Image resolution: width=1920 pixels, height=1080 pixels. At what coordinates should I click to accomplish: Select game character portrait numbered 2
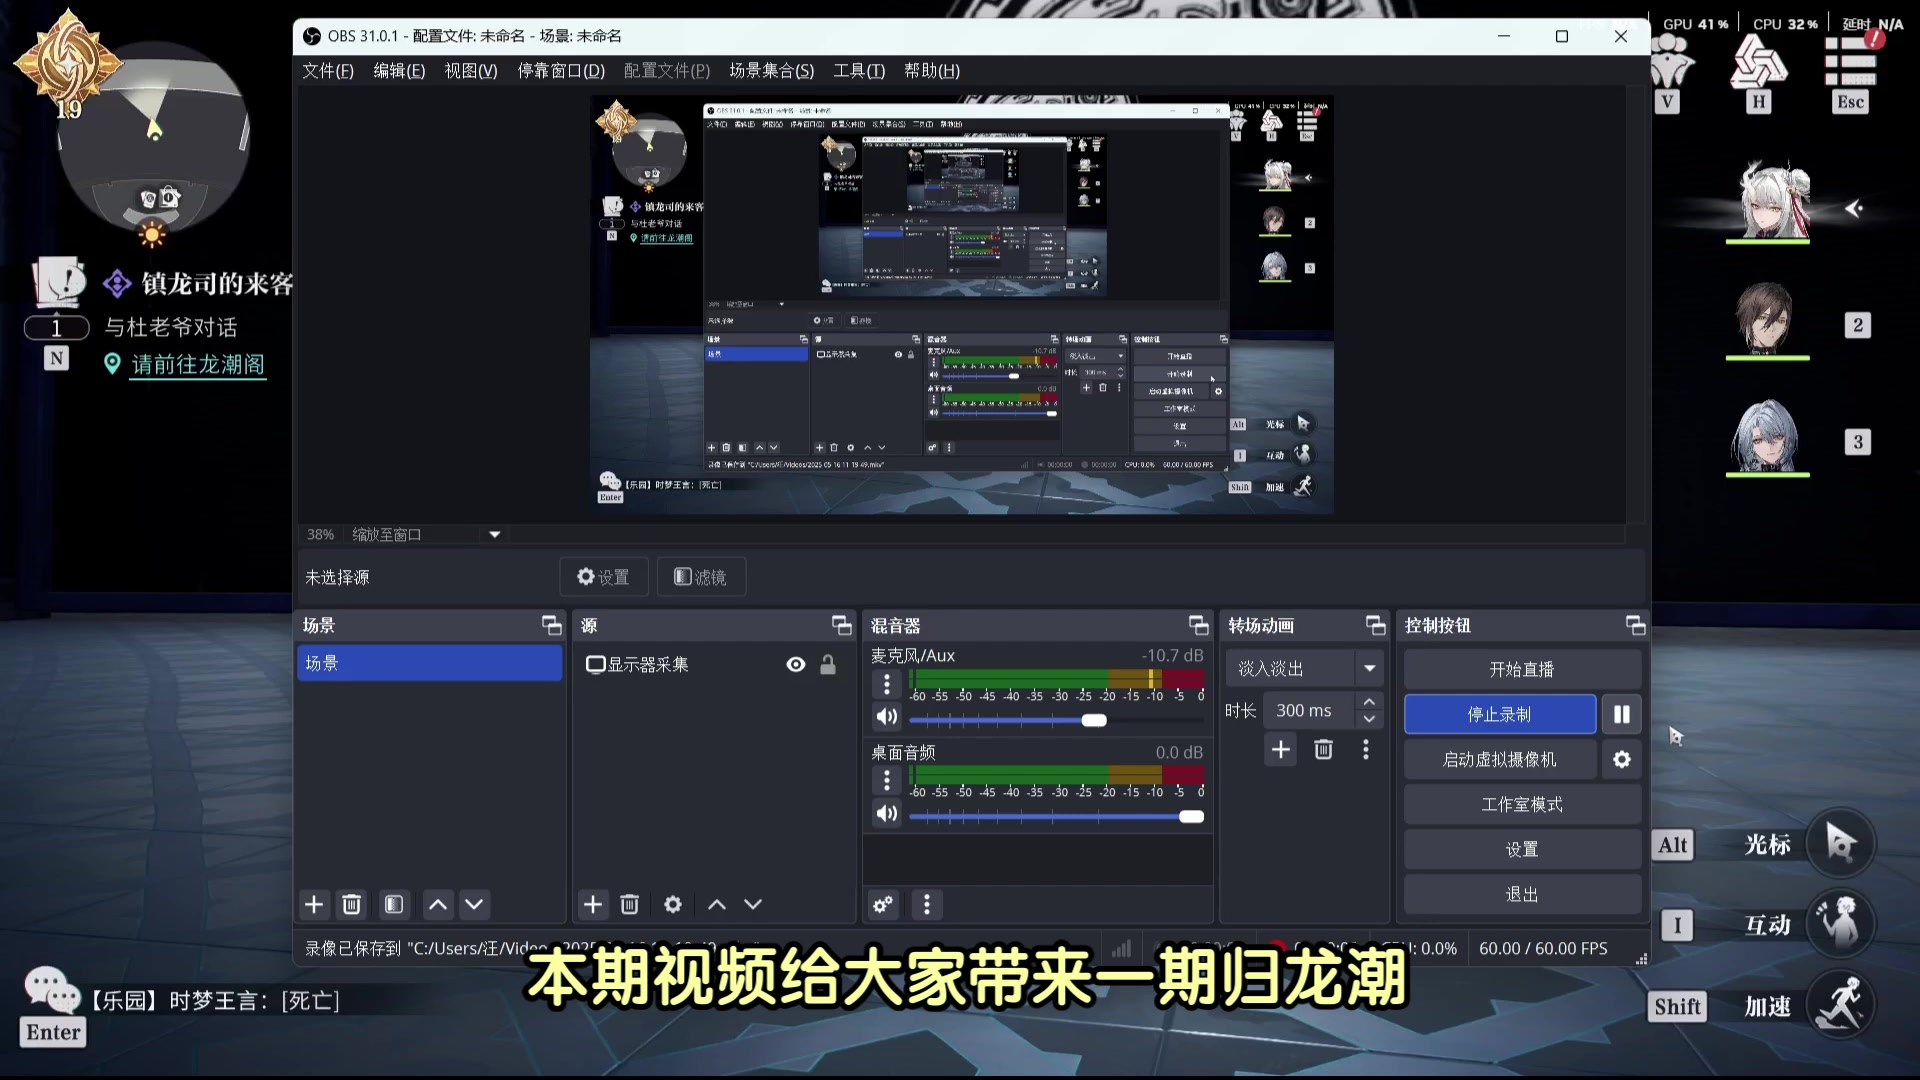pos(1767,320)
